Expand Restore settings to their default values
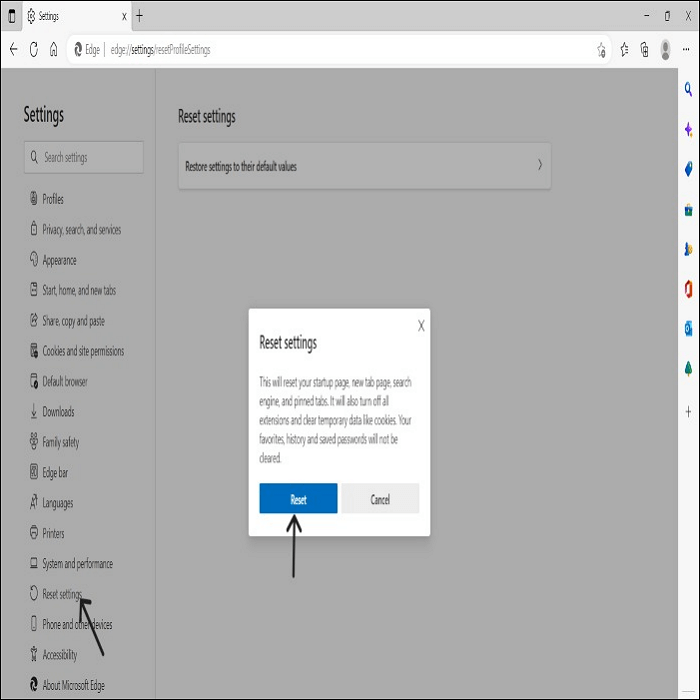The image size is (700, 700). pyautogui.click(x=364, y=166)
